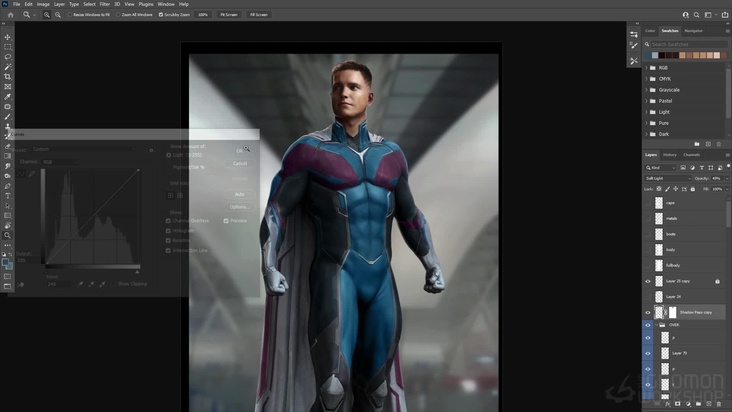Add a layer mask in Layers panel
Viewport: 732px width, 412px height.
pos(677,404)
